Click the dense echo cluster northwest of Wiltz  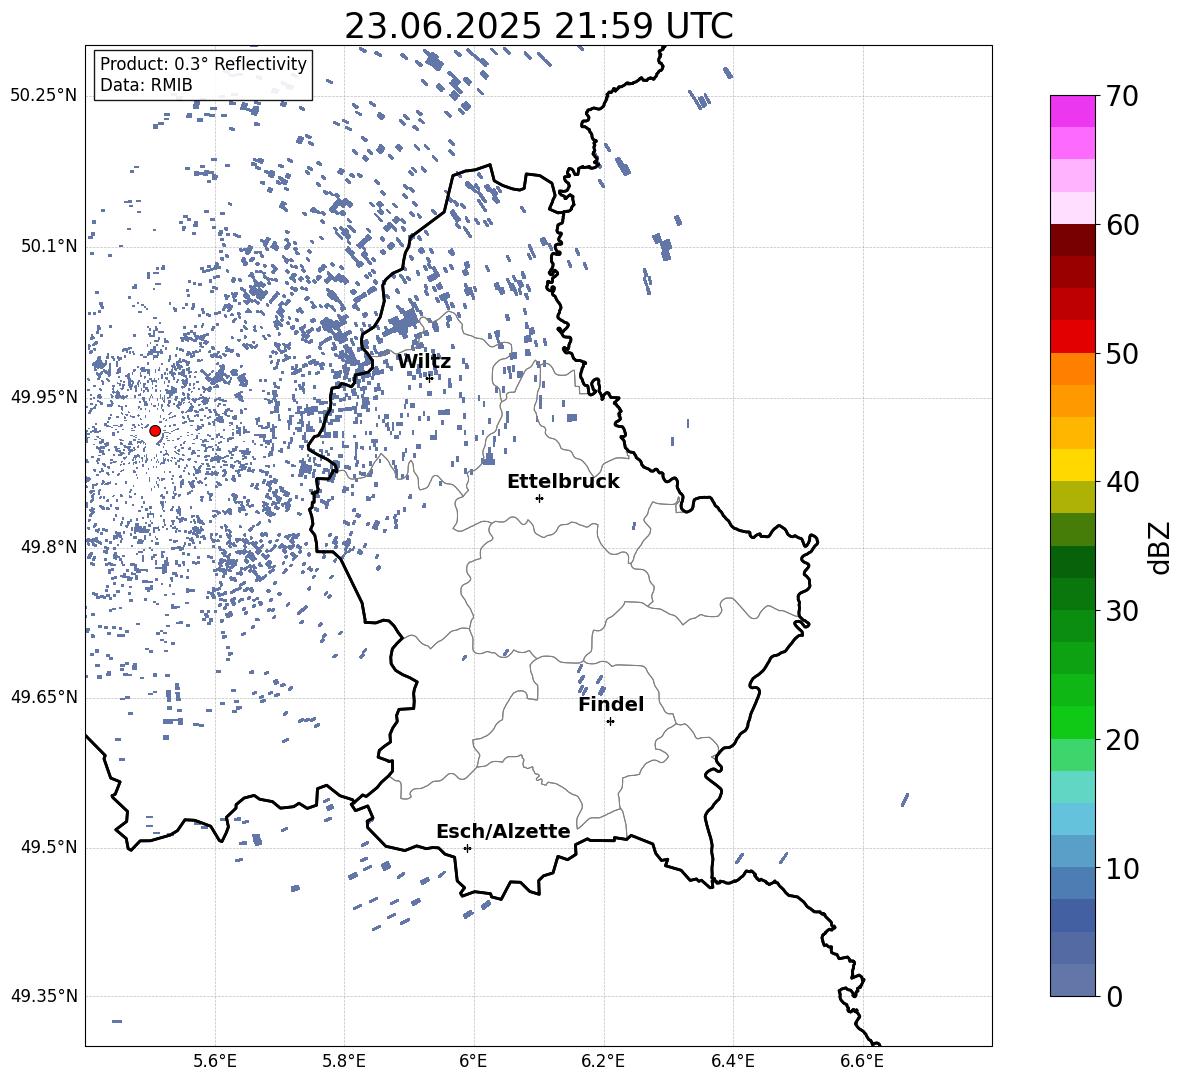coord(402,325)
